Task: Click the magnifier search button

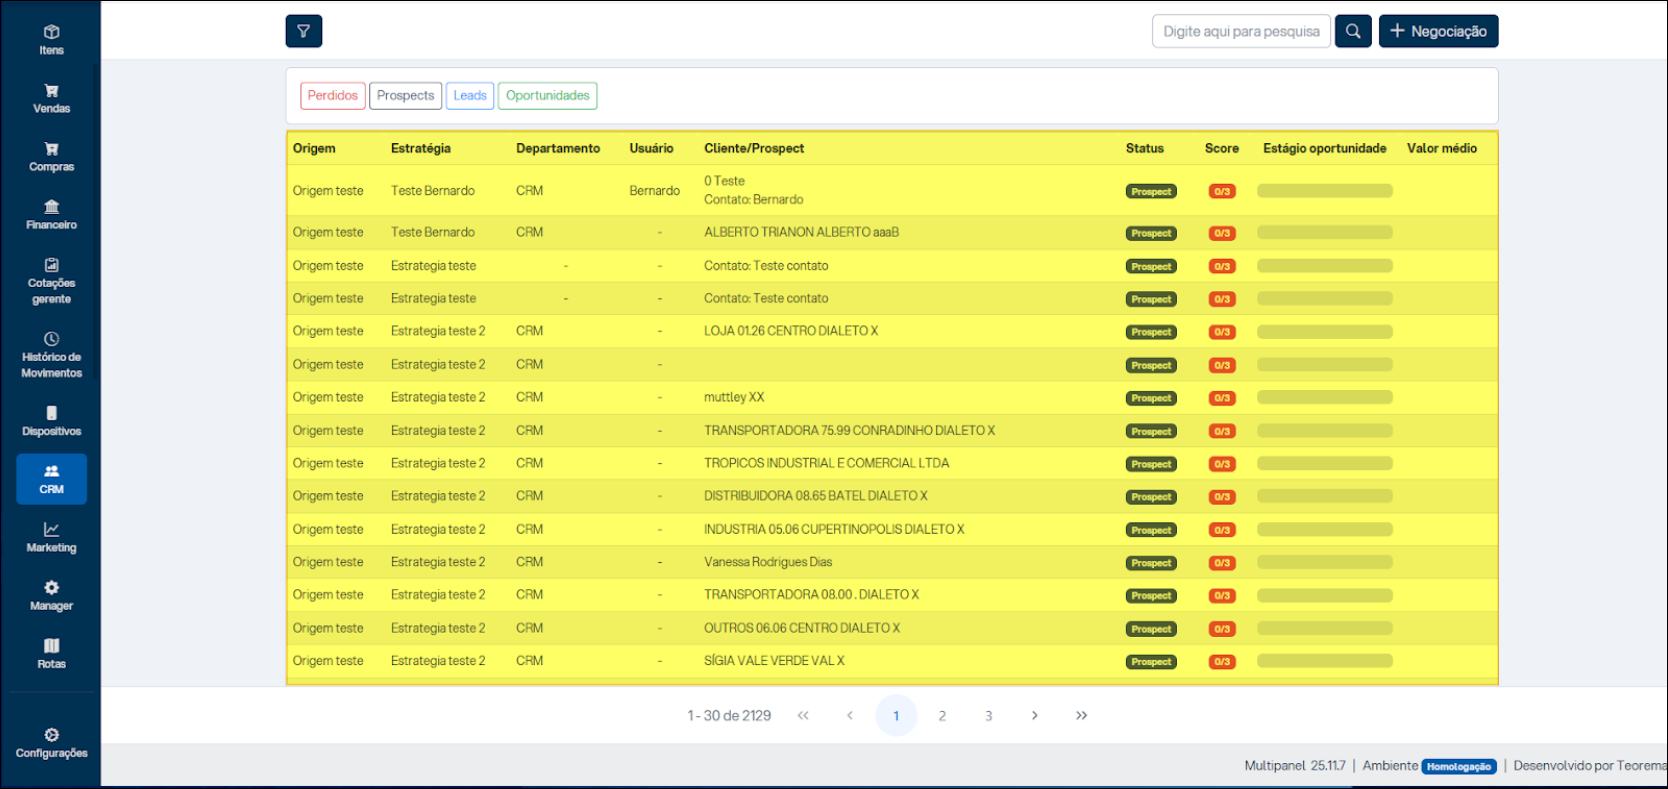Action: [1352, 31]
